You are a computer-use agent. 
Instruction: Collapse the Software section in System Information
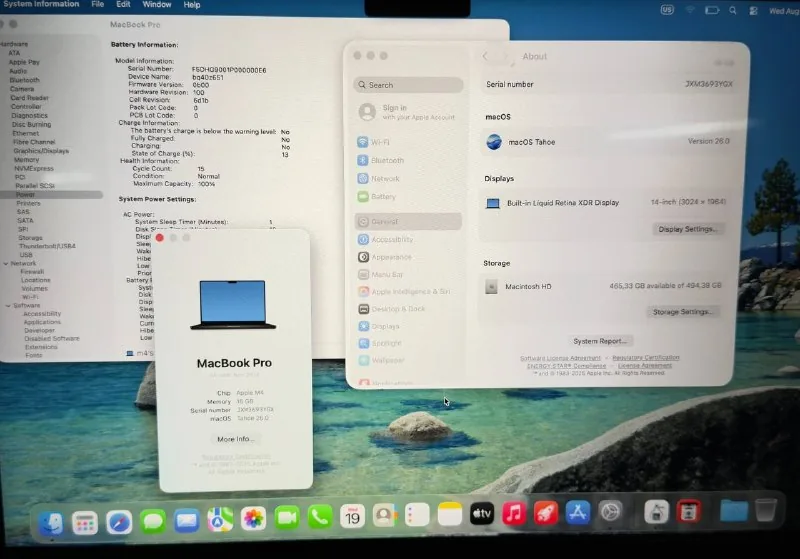click(x=8, y=306)
